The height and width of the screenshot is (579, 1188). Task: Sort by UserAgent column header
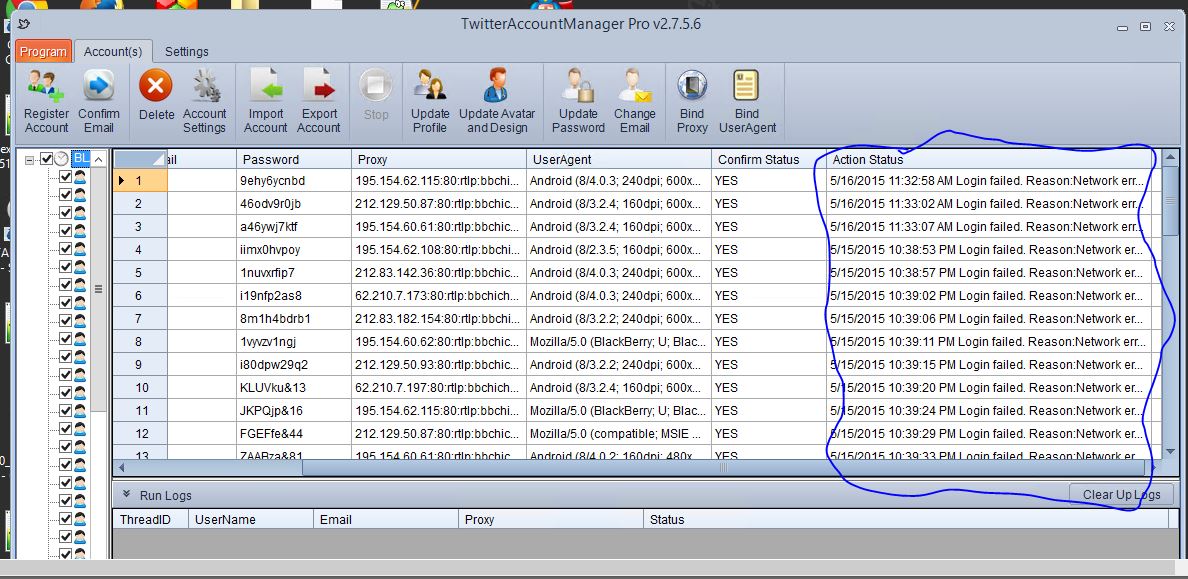tap(619, 160)
